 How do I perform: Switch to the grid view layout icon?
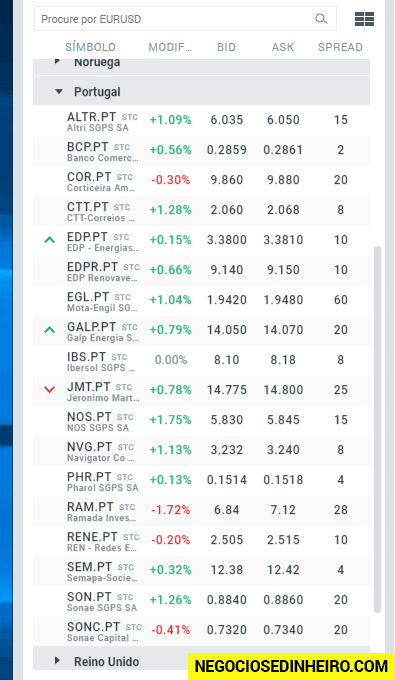[364, 19]
